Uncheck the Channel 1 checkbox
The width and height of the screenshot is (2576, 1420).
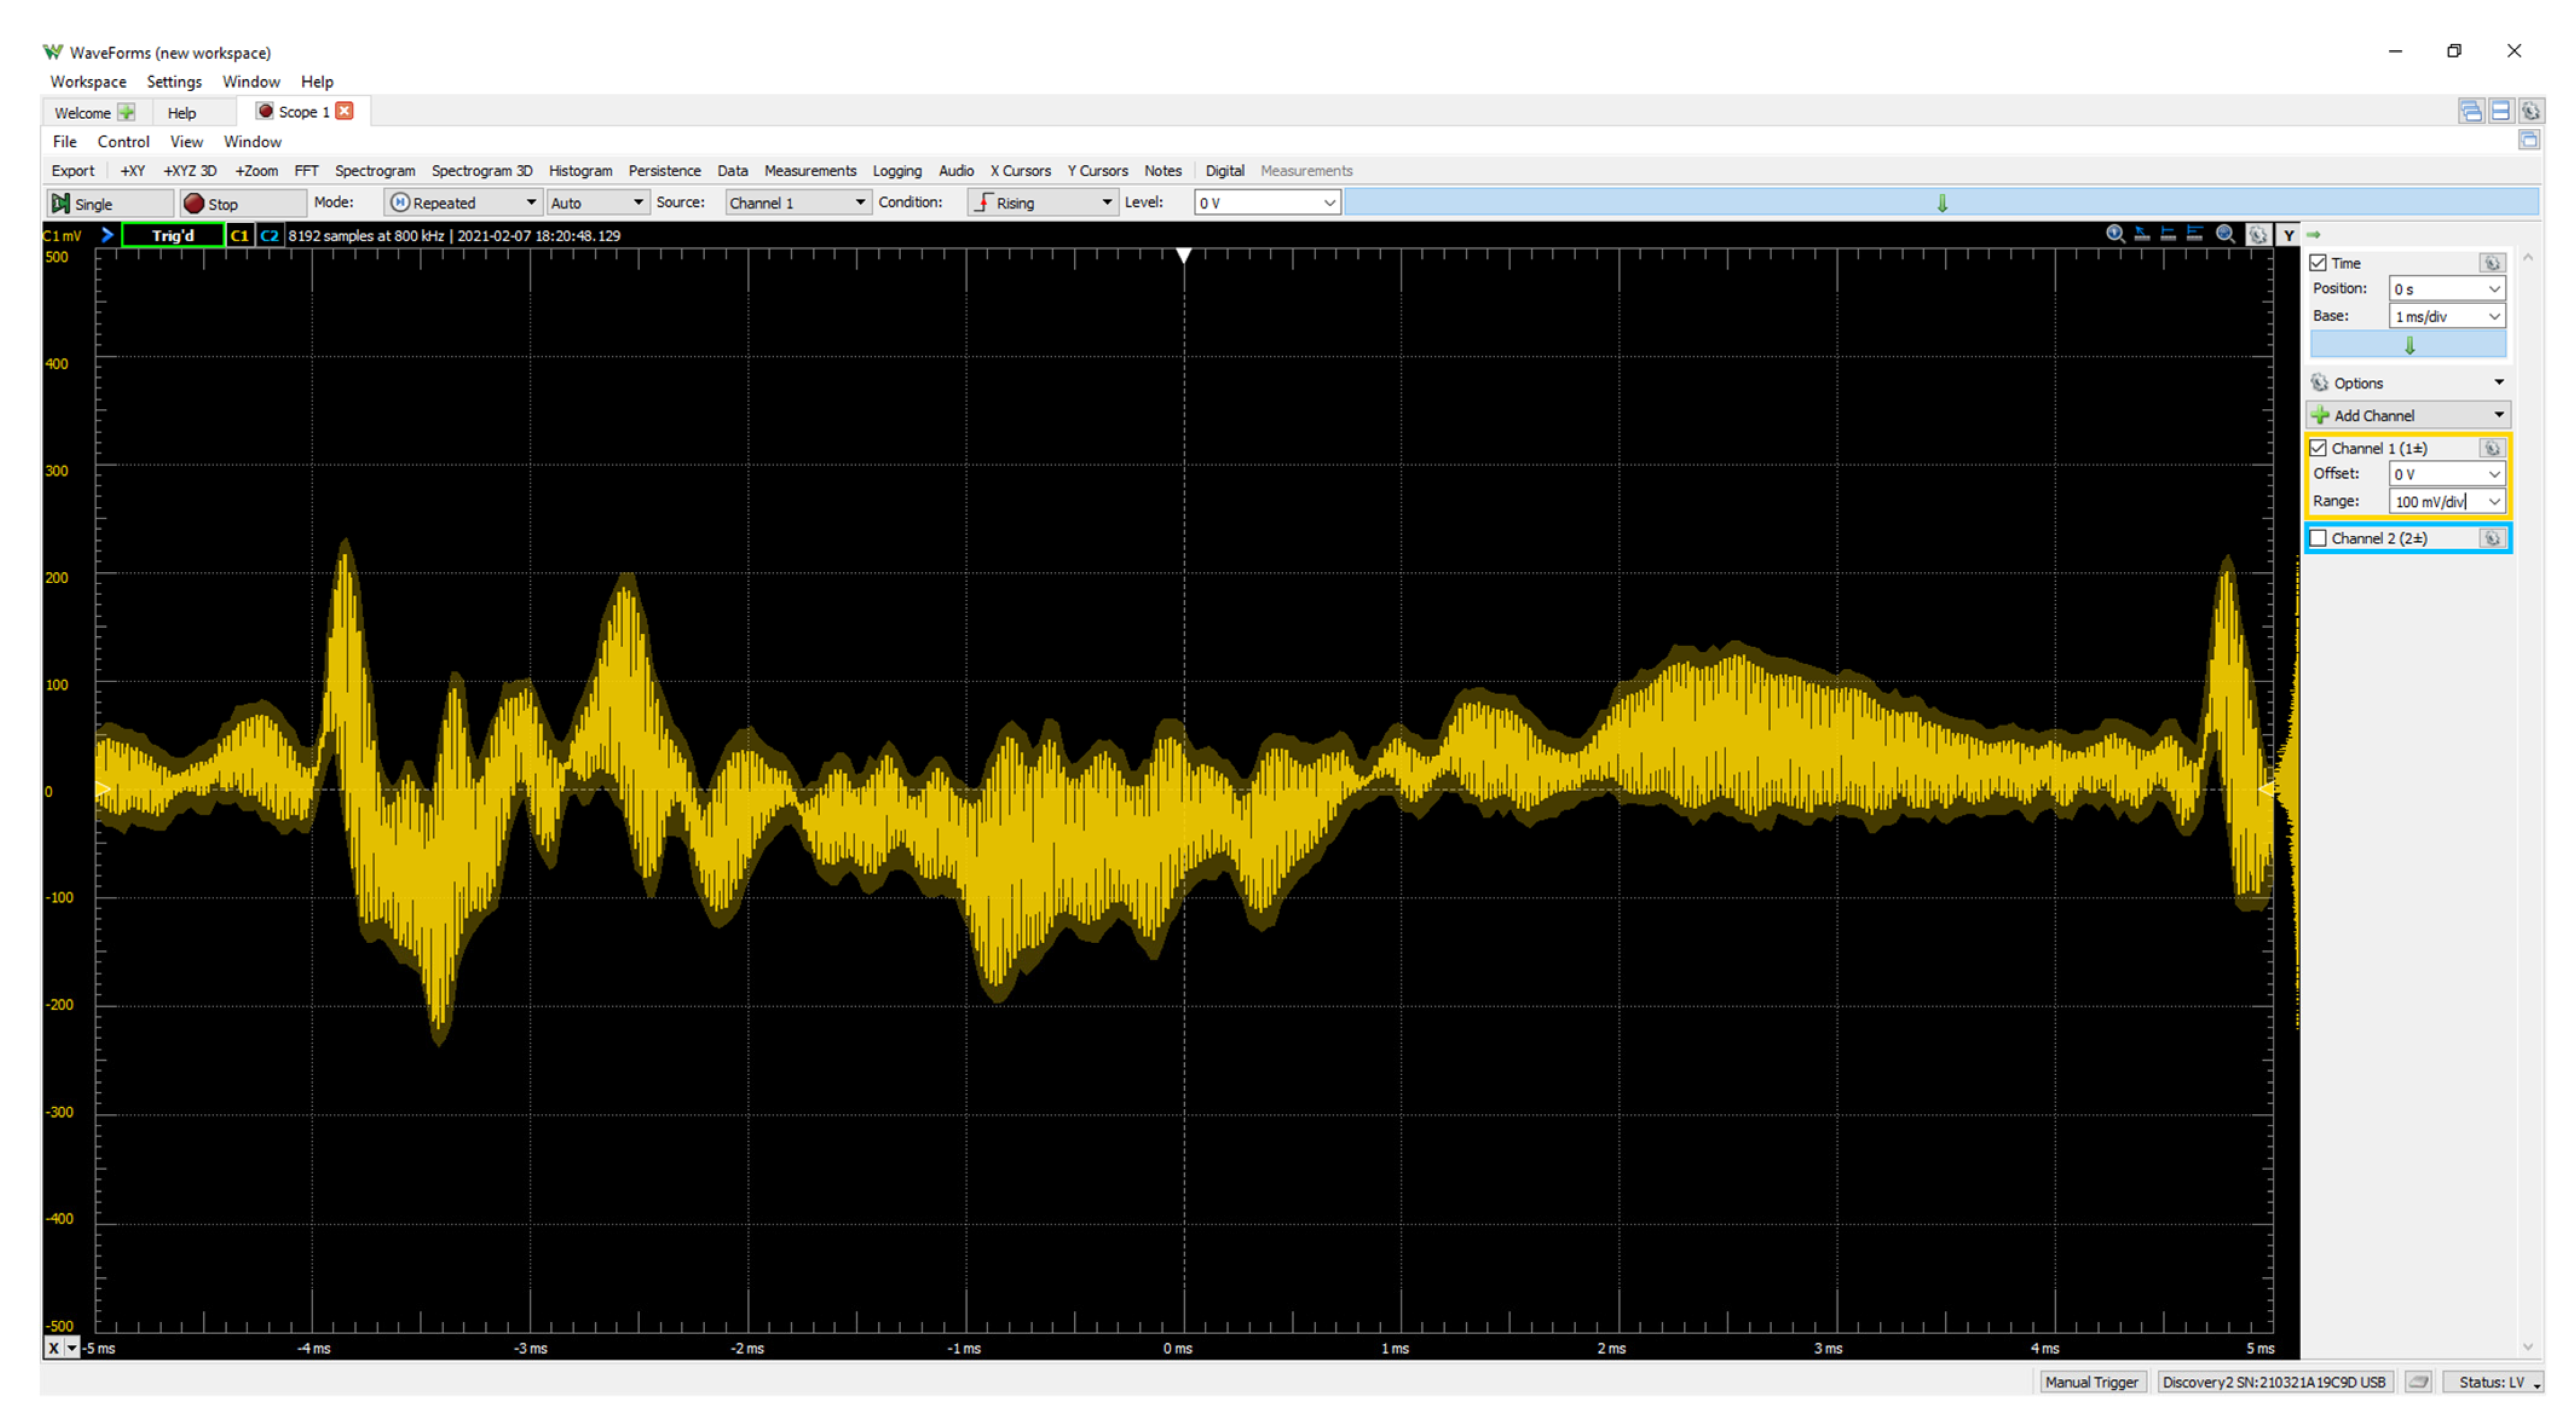[x=2318, y=448]
